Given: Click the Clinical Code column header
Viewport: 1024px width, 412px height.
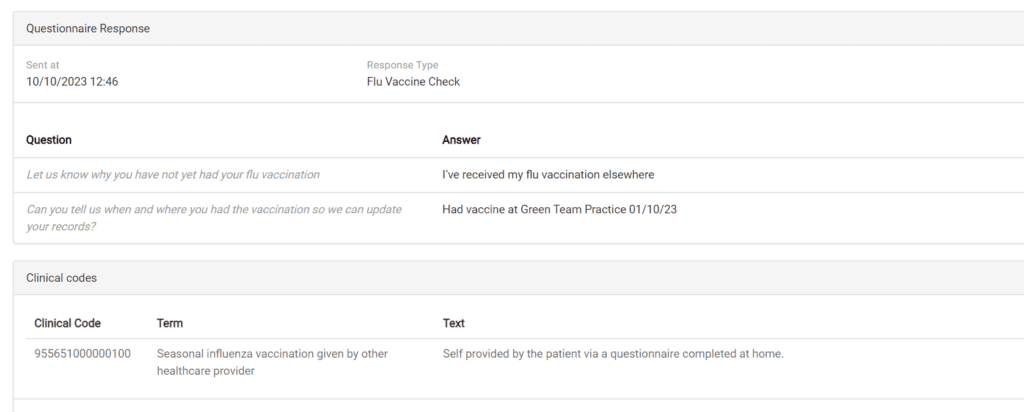Looking at the screenshot, I should tap(67, 323).
